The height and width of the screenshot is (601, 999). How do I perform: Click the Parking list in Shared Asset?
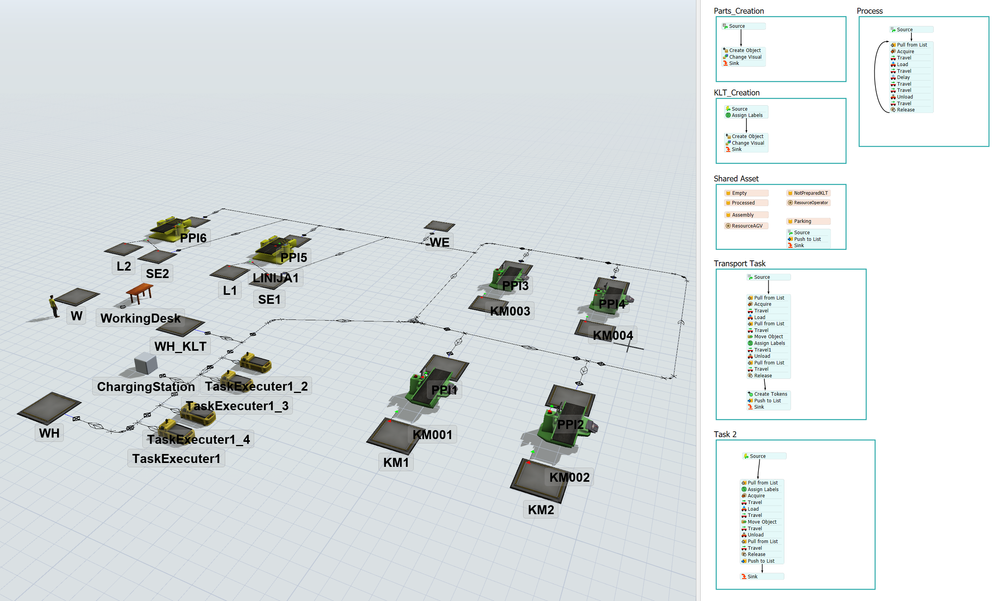point(809,221)
